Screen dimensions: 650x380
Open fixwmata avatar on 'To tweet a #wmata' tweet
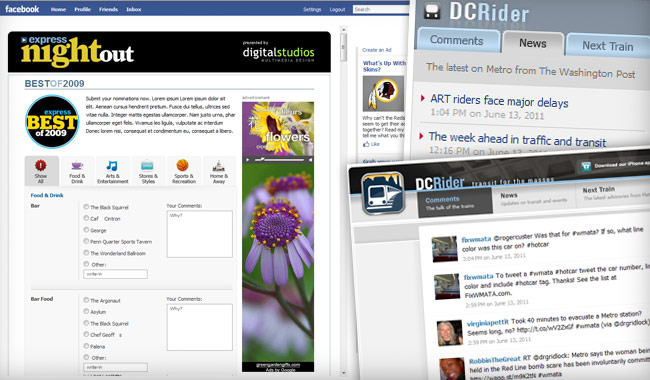447,286
